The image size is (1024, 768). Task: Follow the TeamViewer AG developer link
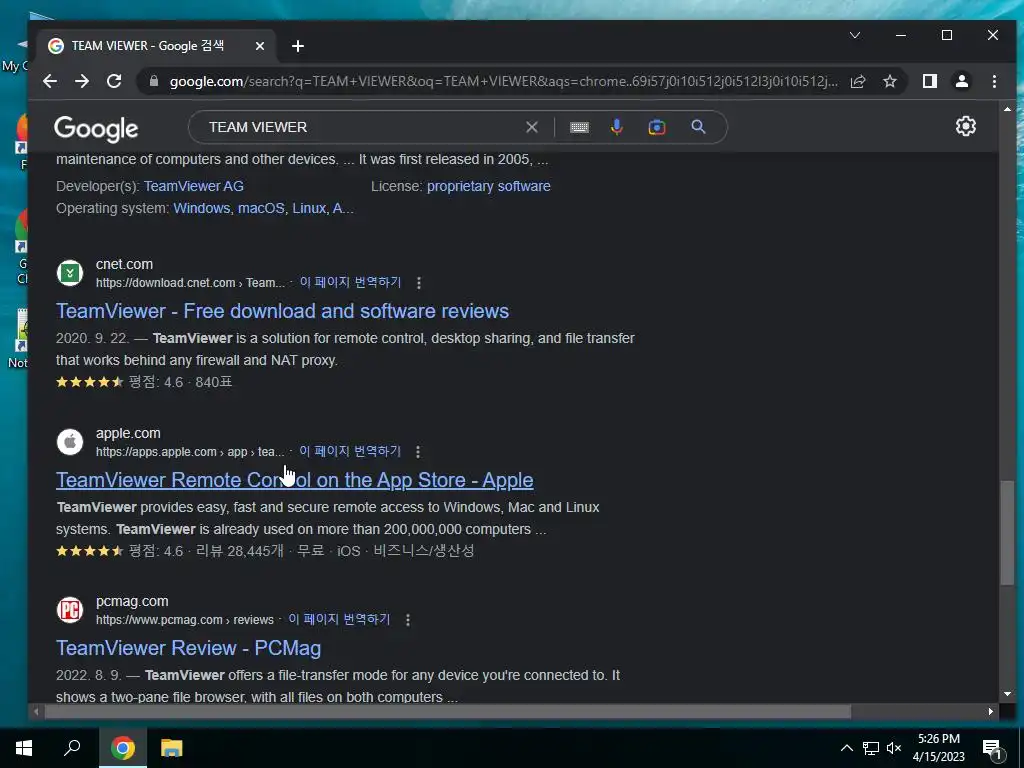click(194, 186)
